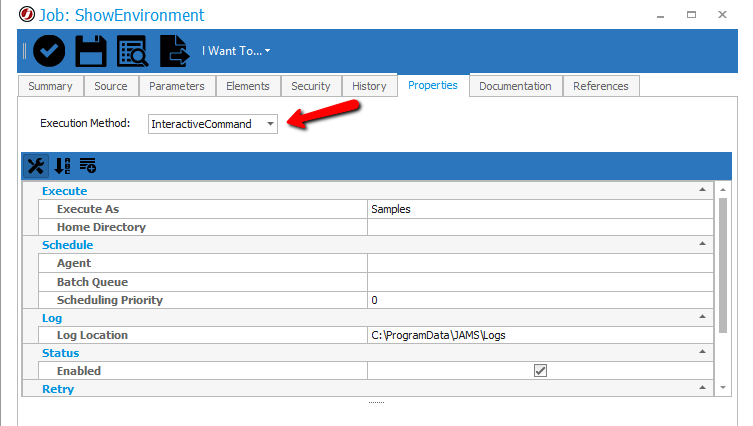Select the Properties tab

click(433, 85)
